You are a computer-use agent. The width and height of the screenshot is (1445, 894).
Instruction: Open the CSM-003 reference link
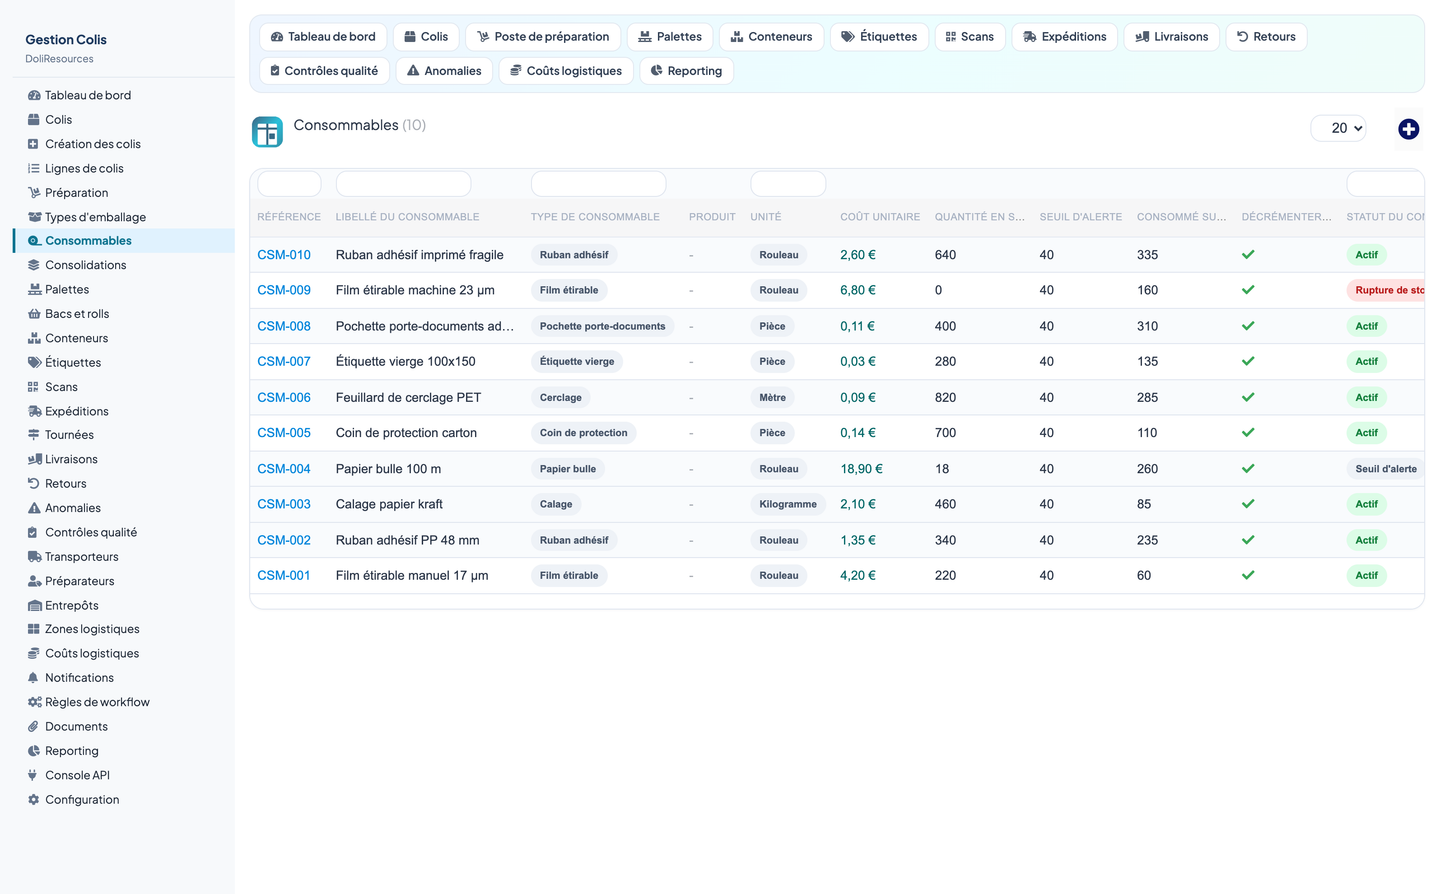[284, 504]
